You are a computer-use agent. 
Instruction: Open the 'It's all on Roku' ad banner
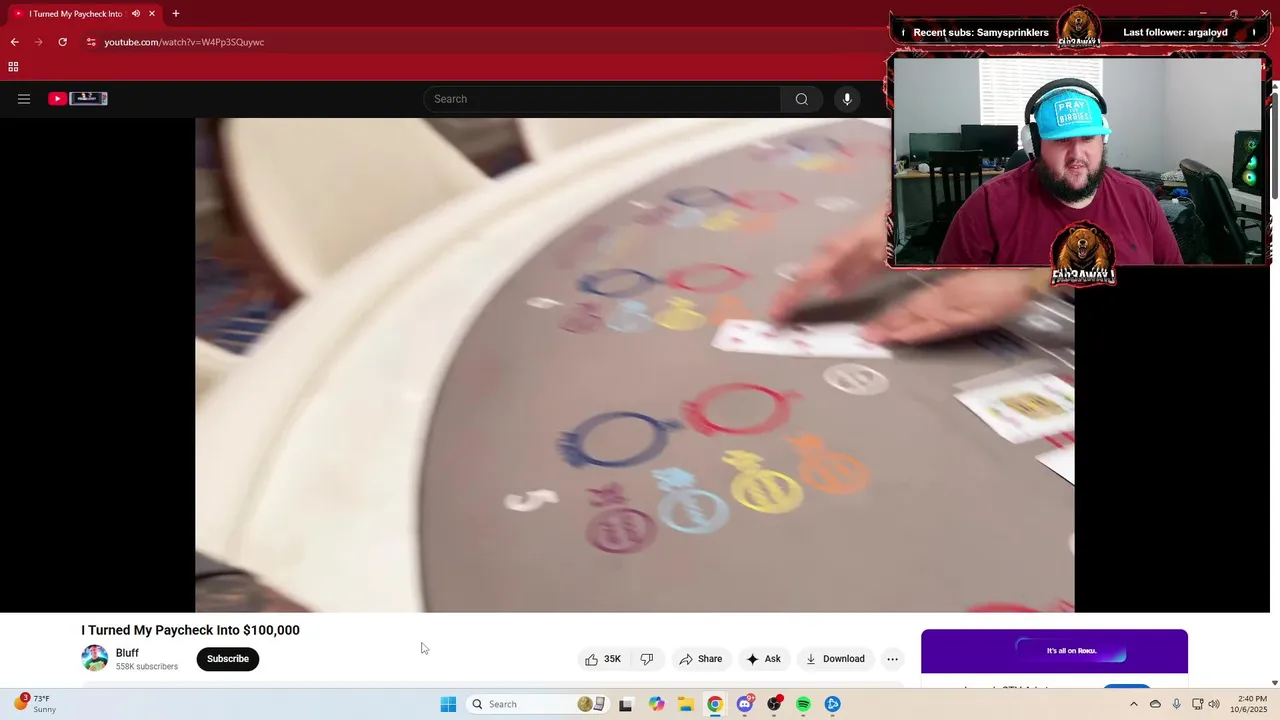click(x=1054, y=652)
